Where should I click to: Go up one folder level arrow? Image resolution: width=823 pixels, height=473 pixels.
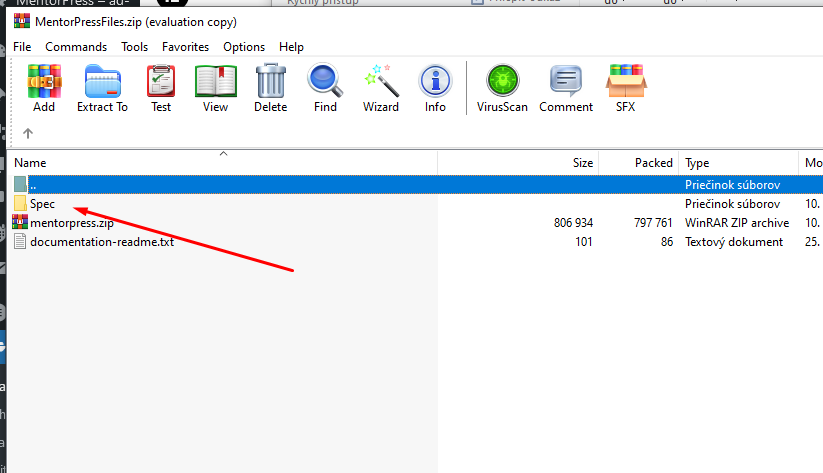click(28, 133)
